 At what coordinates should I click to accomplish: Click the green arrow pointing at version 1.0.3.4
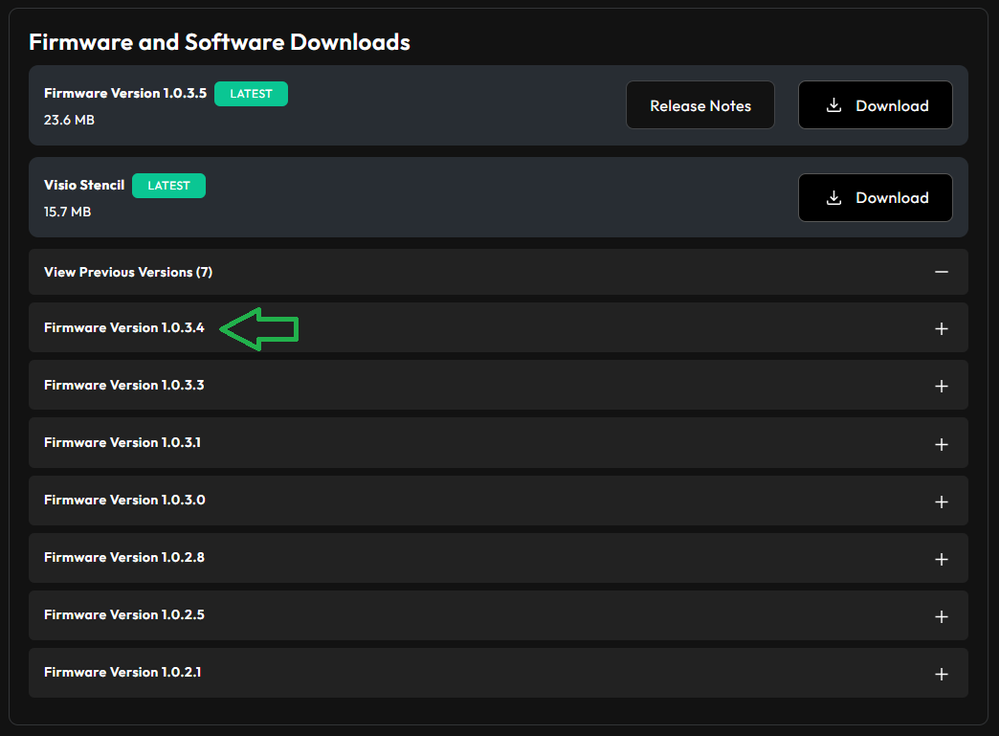click(259, 329)
